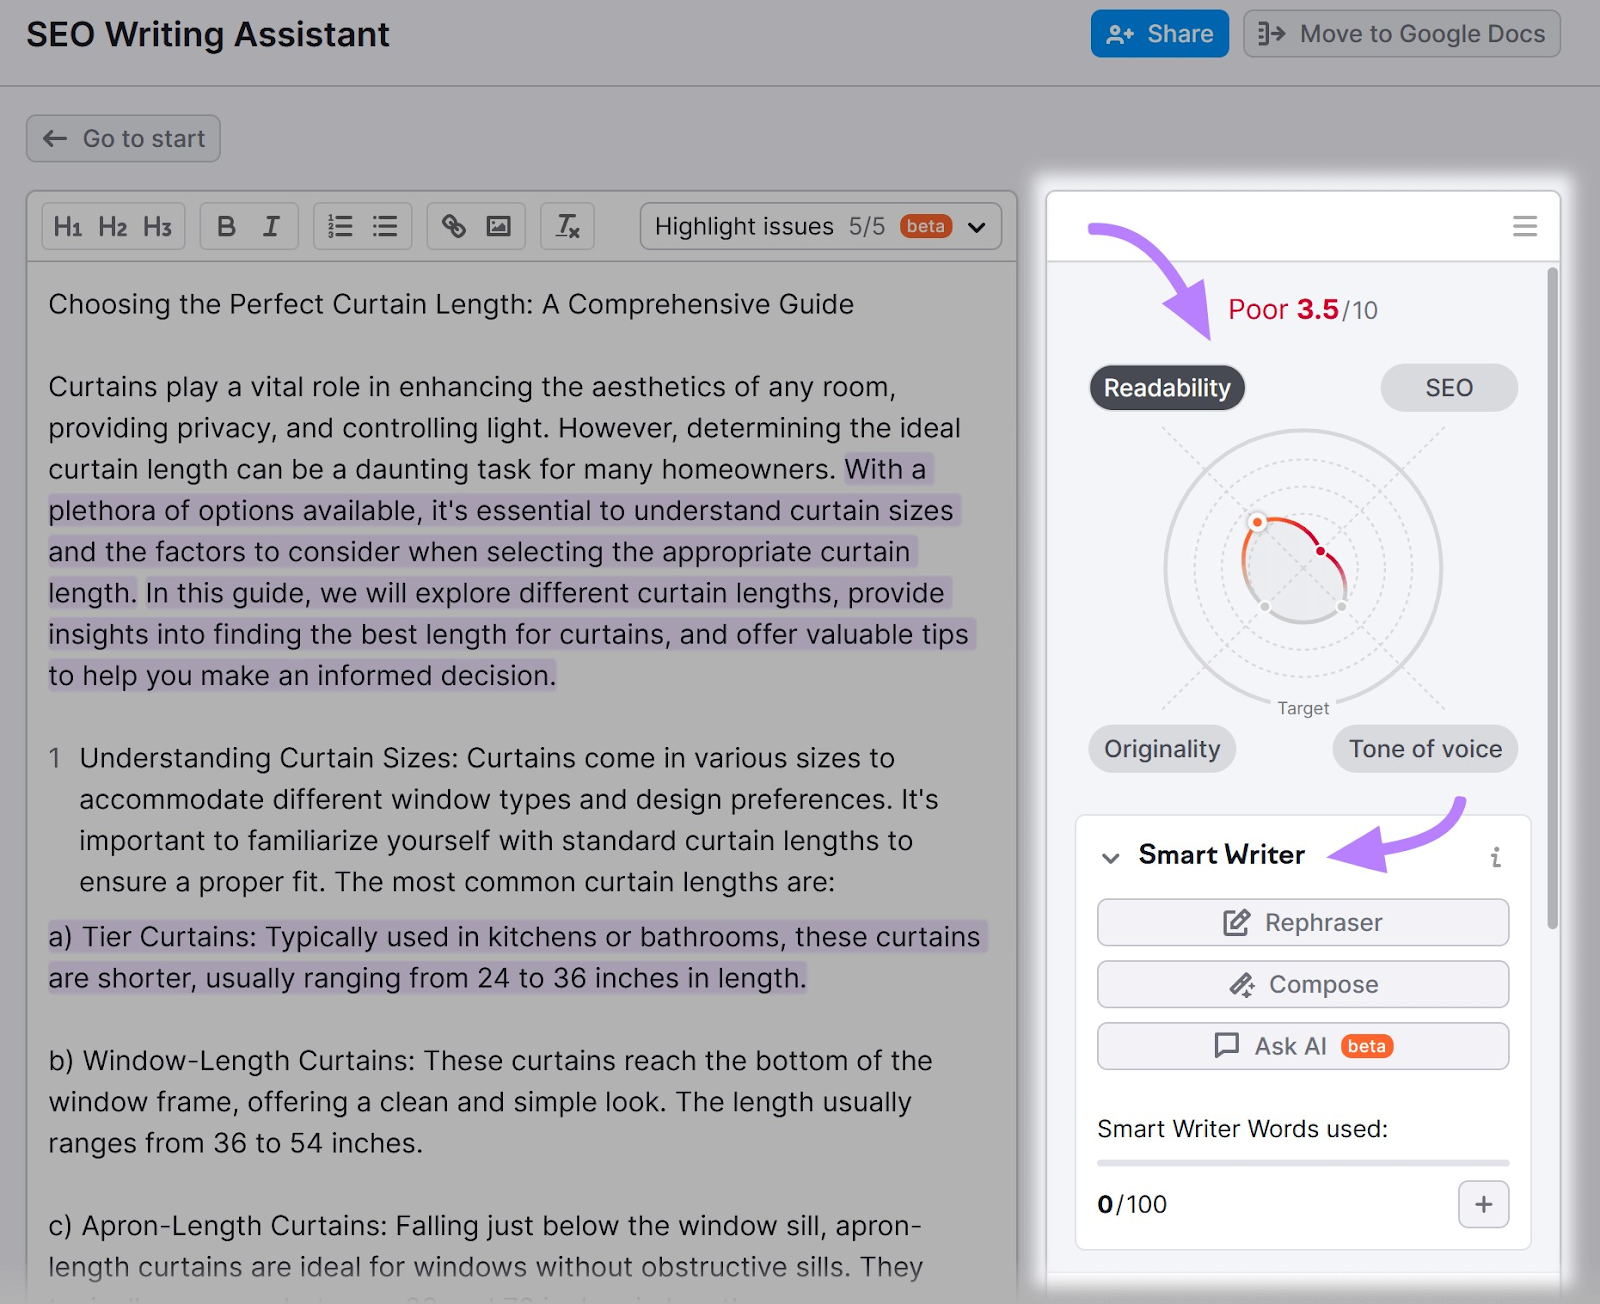Click the 0/100 words counter
This screenshot has height=1304, width=1600.
pyautogui.click(x=1132, y=1204)
